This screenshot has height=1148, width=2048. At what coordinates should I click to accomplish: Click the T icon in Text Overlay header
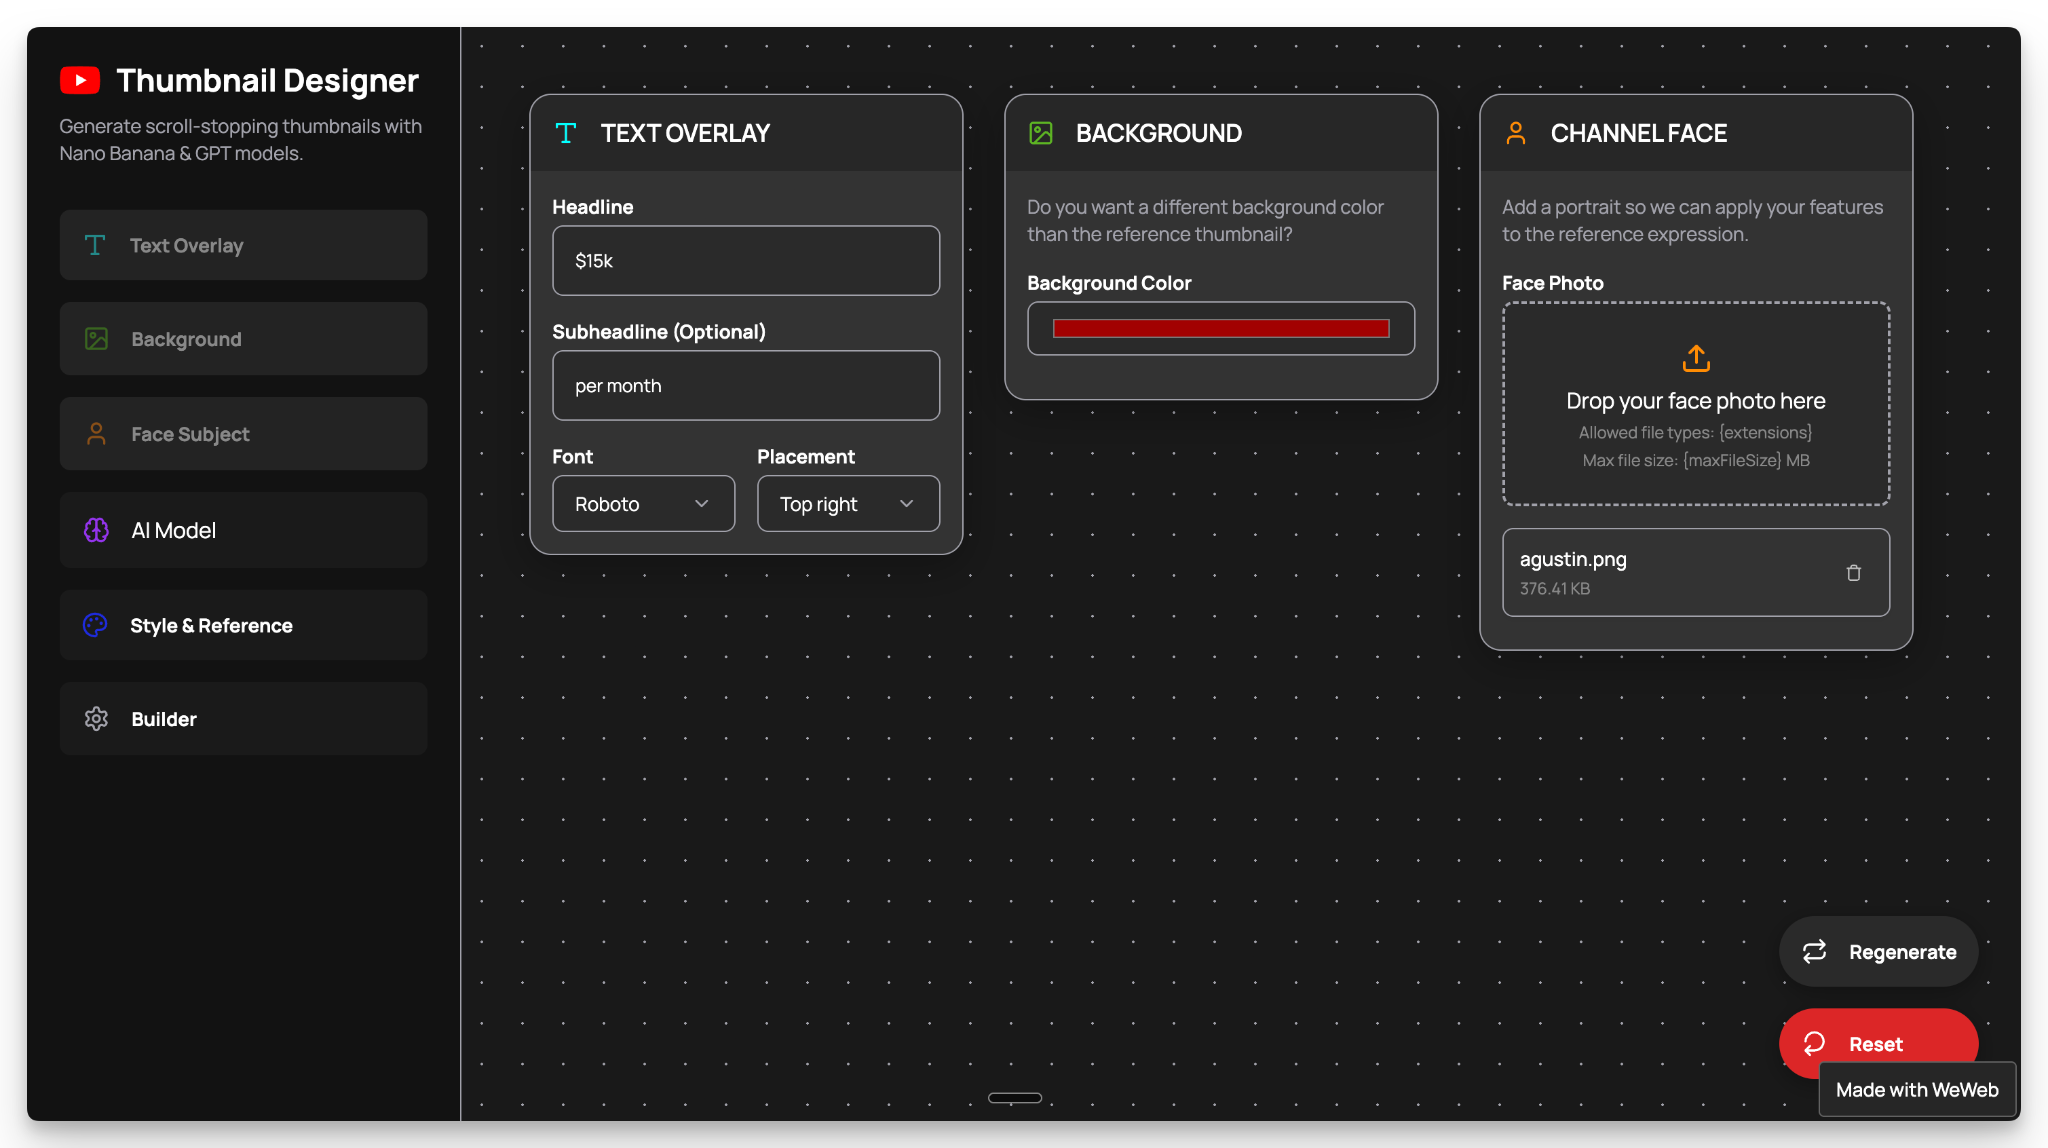click(566, 133)
